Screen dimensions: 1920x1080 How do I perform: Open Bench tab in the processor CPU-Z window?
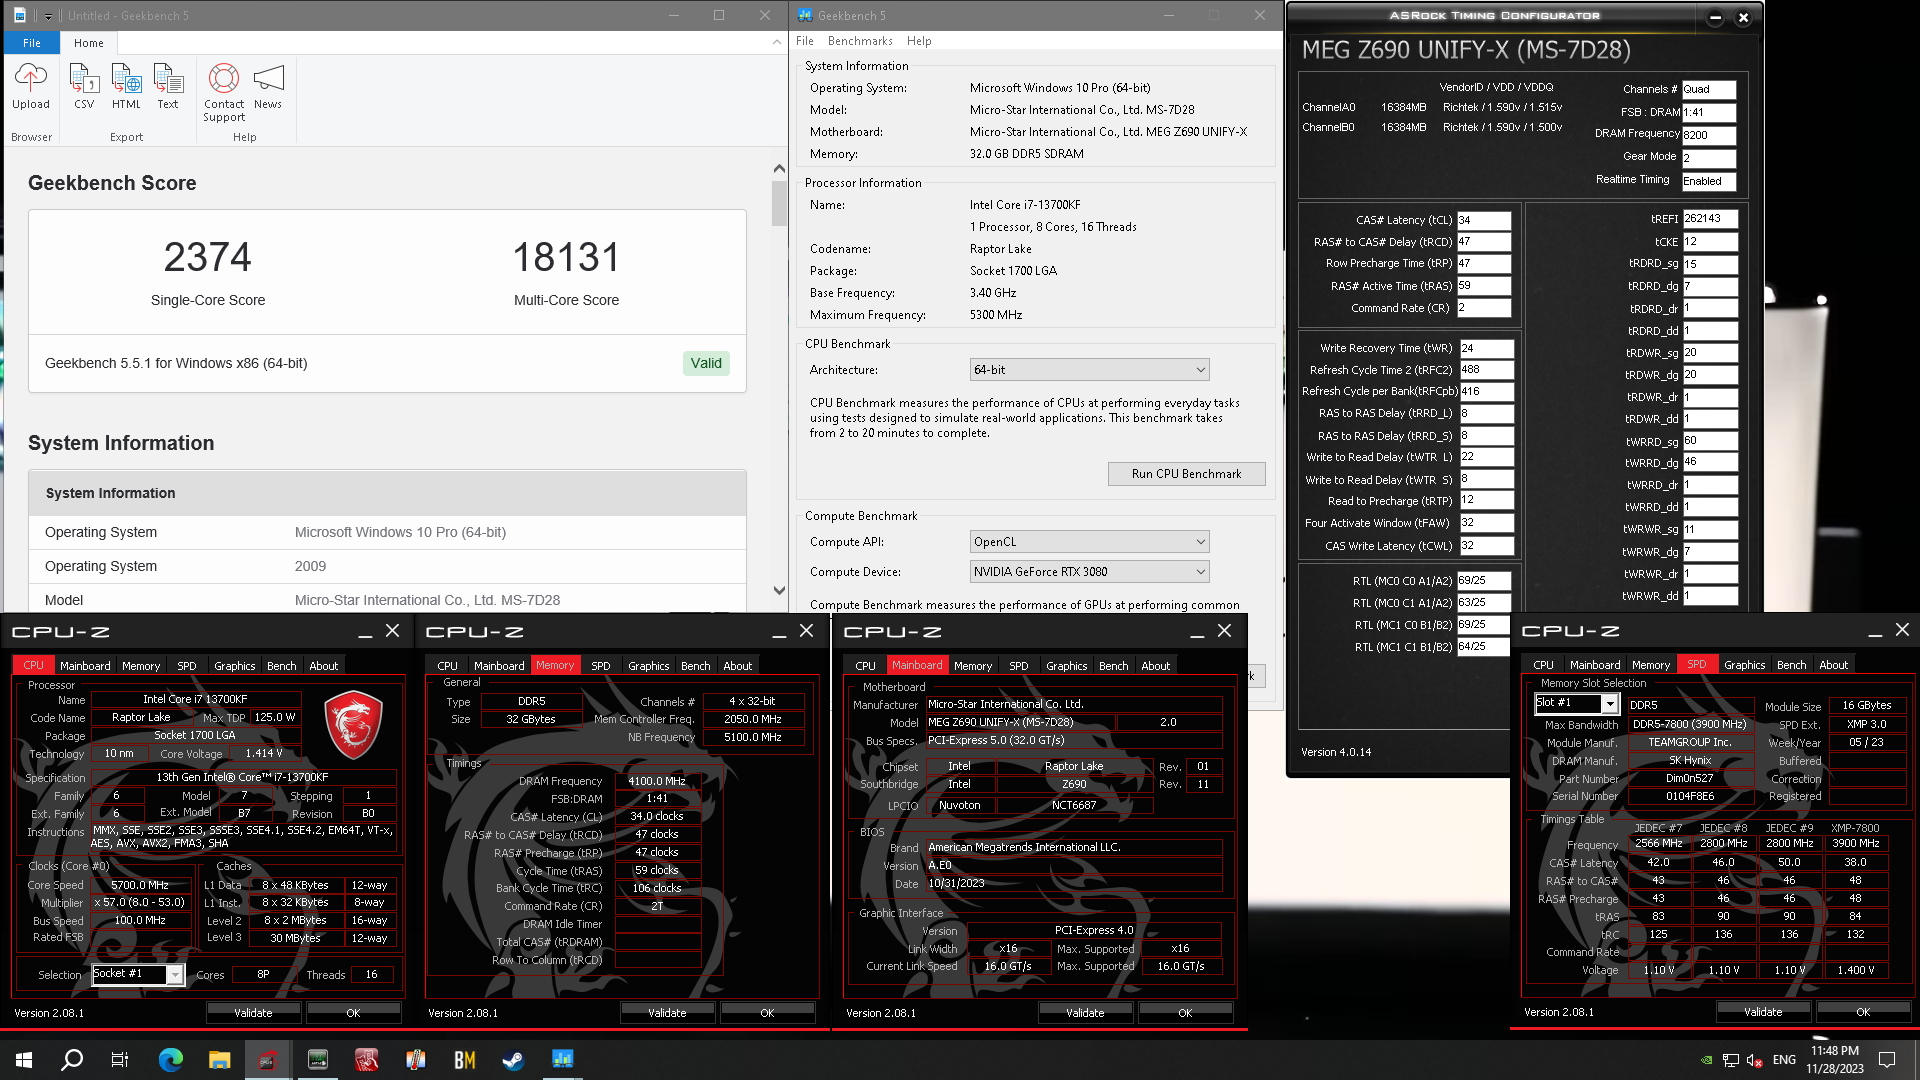(282, 666)
